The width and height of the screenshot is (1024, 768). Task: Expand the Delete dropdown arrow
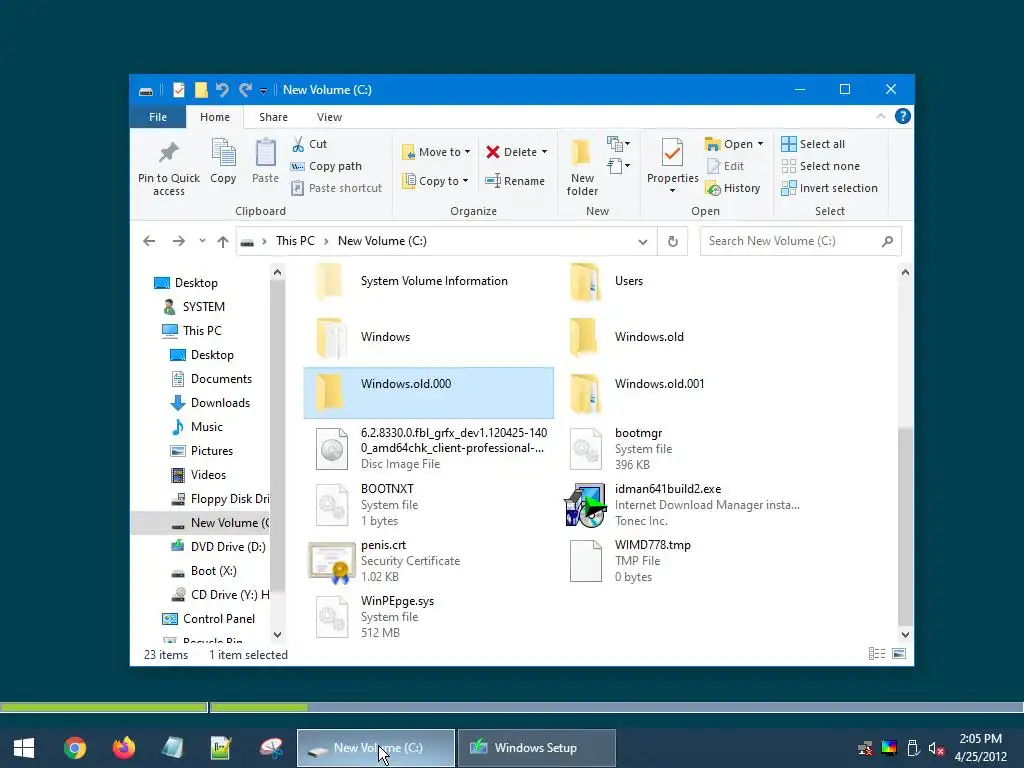(x=544, y=152)
